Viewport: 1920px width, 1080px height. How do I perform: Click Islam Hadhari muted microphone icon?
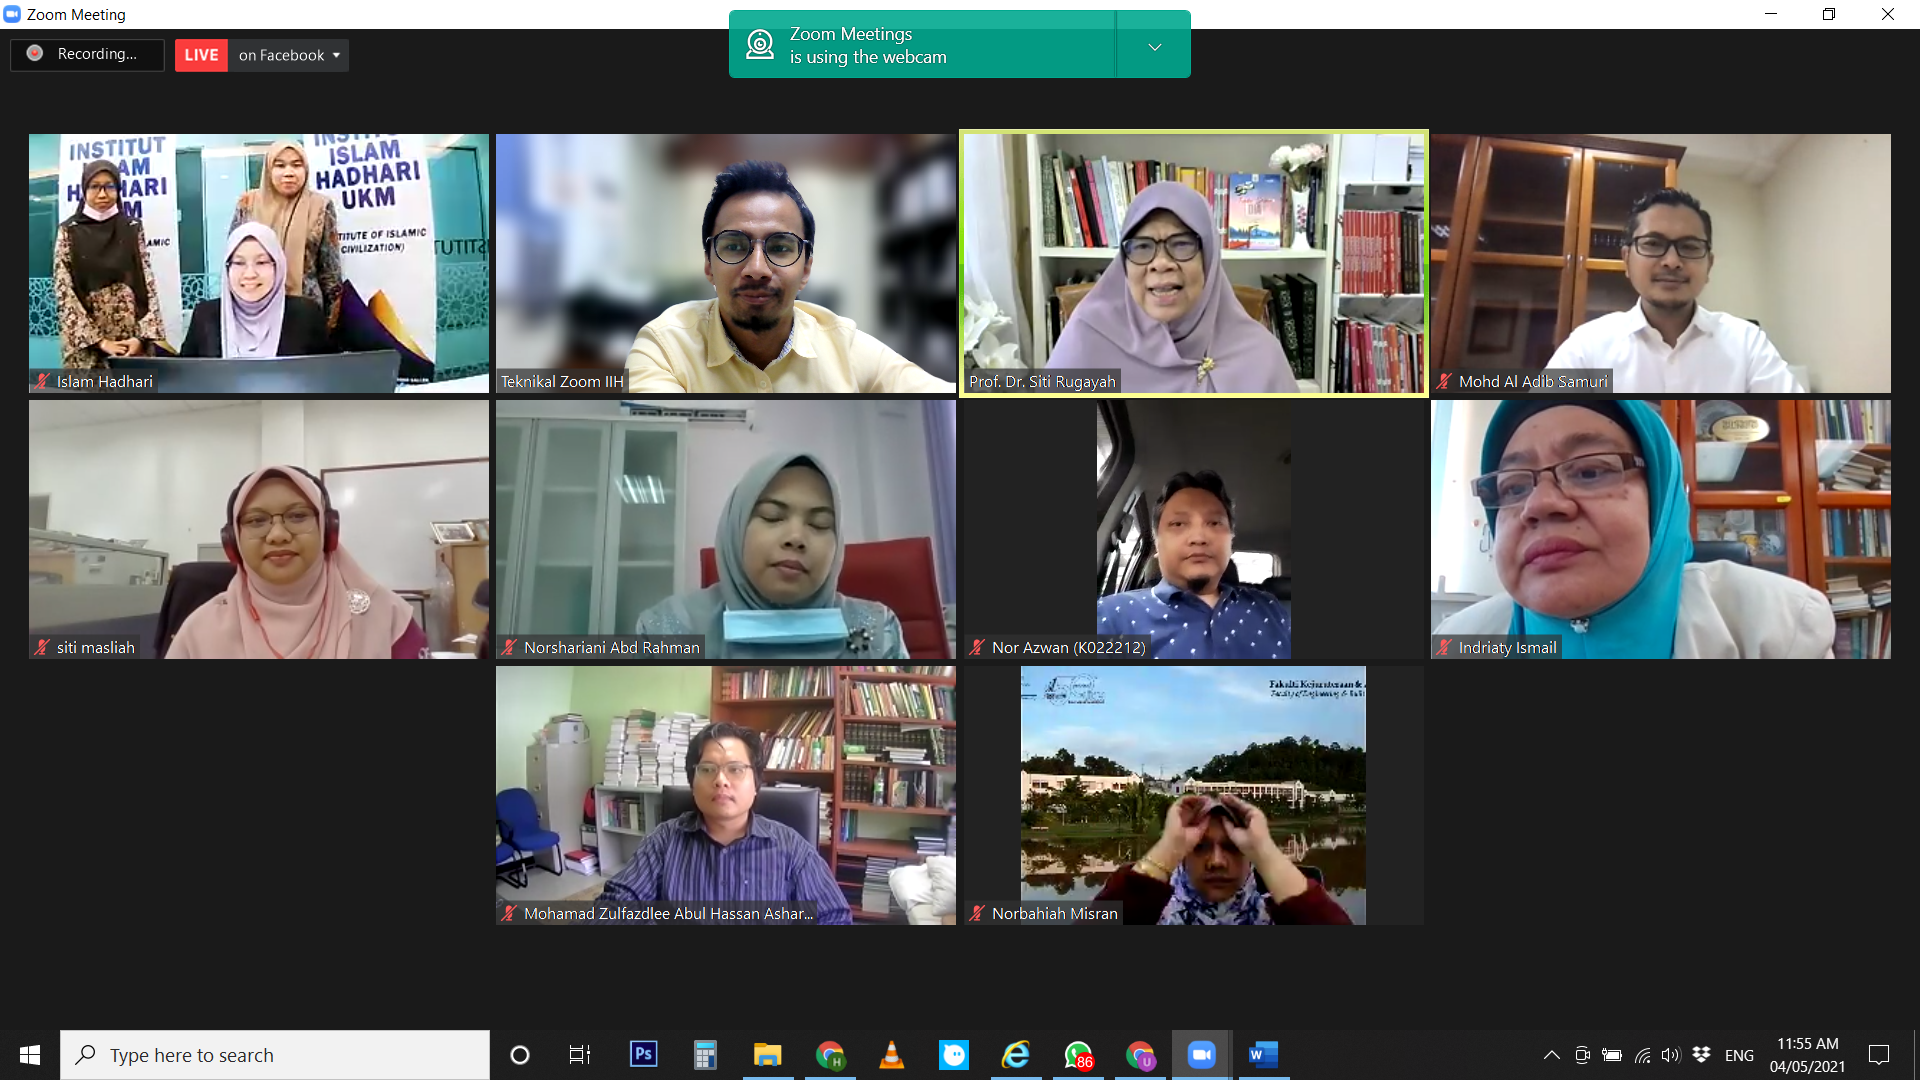coord(42,381)
